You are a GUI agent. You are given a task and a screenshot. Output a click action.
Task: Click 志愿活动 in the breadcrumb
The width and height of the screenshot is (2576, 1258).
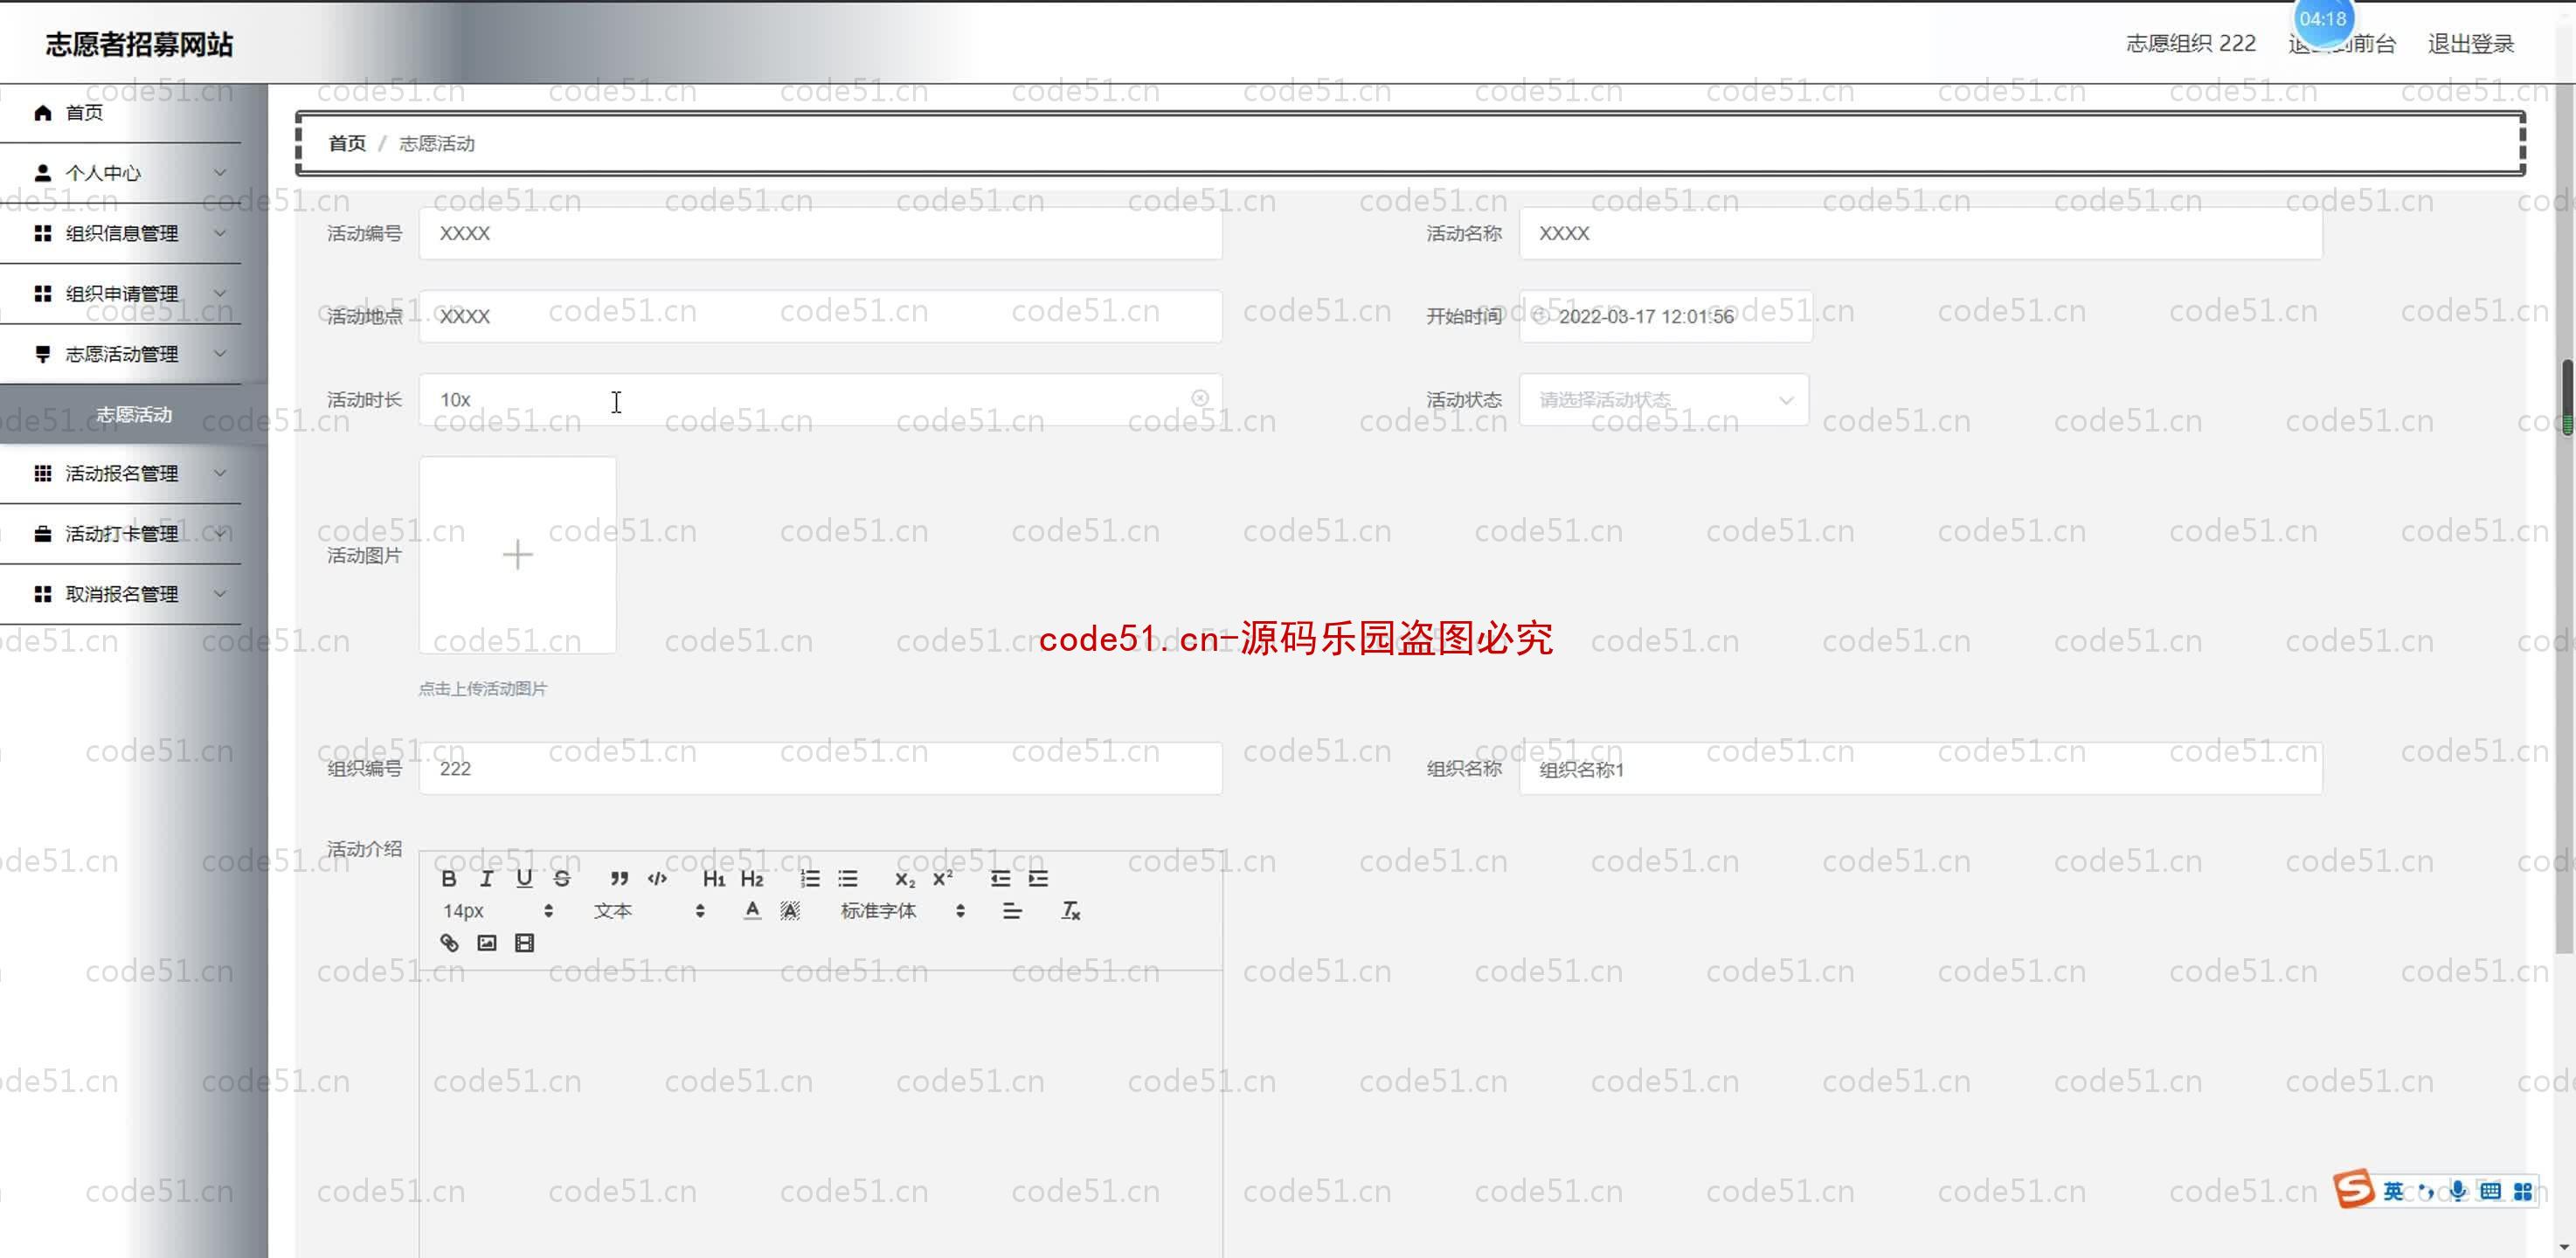coord(437,143)
